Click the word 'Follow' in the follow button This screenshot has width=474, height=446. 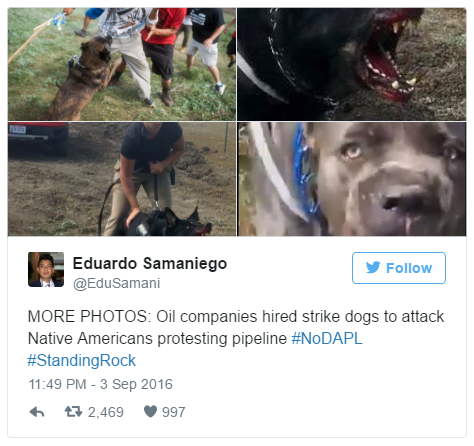409,268
